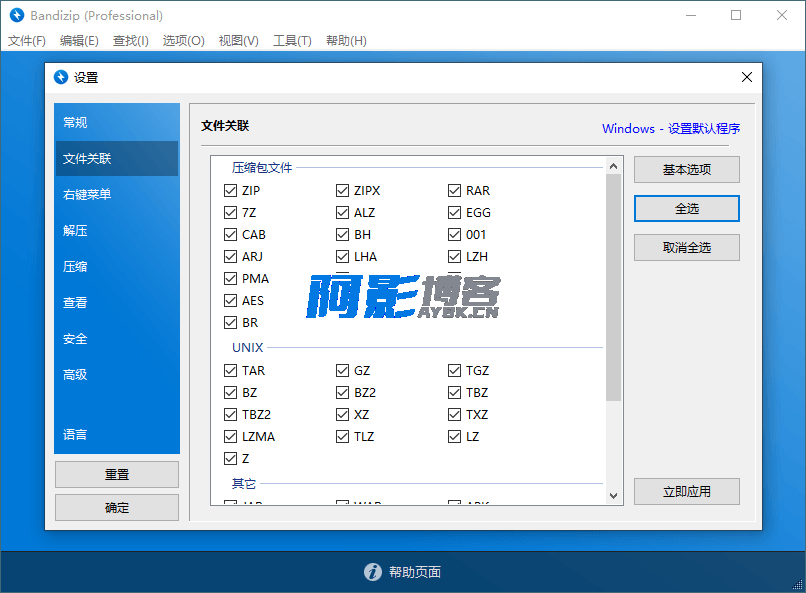The height and width of the screenshot is (593, 806).
Task: Click the file list scroll up arrow
Action: pyautogui.click(x=613, y=166)
